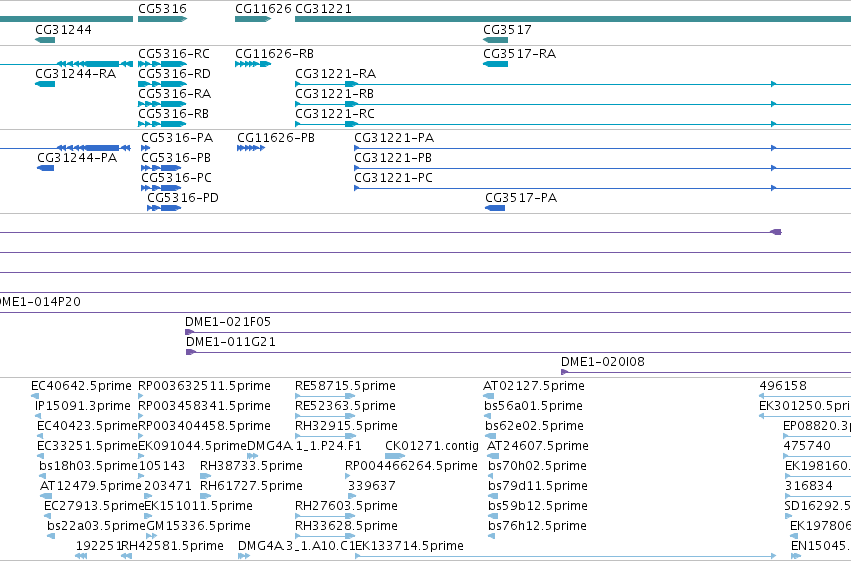Open BAC clone DME1-011G21
The width and height of the screenshot is (851, 561).
pyautogui.click(x=231, y=342)
